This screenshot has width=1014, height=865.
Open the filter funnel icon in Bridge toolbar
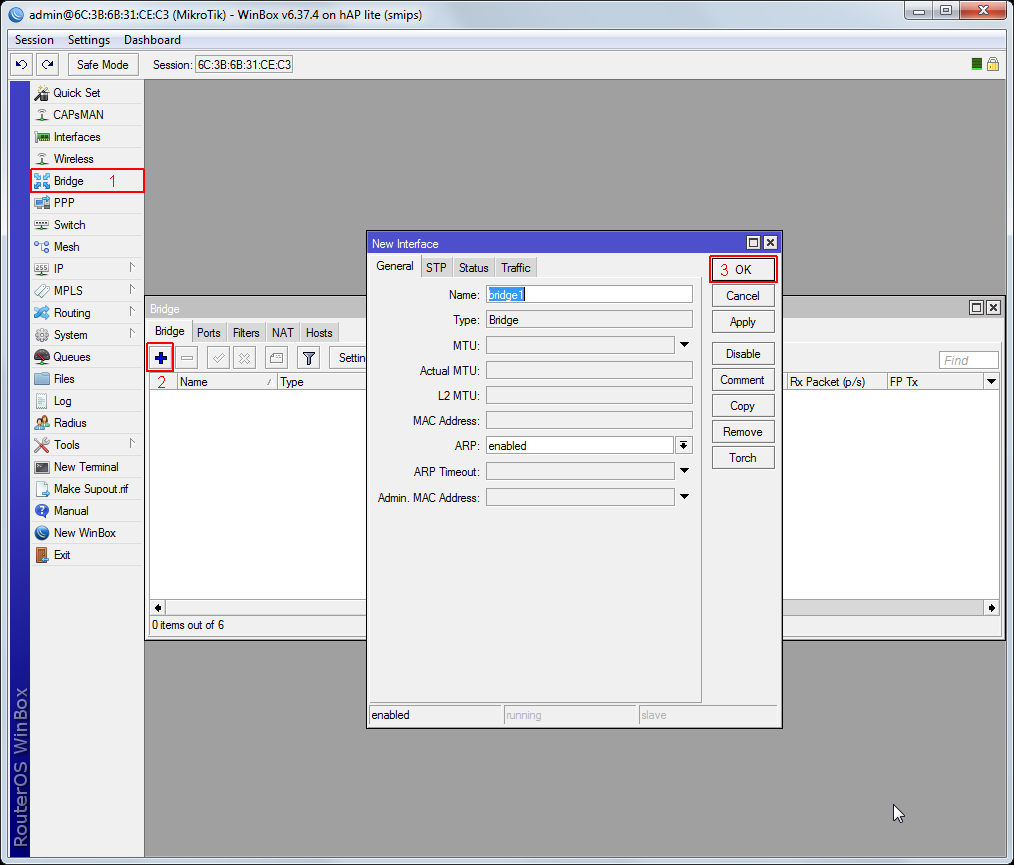coord(308,357)
